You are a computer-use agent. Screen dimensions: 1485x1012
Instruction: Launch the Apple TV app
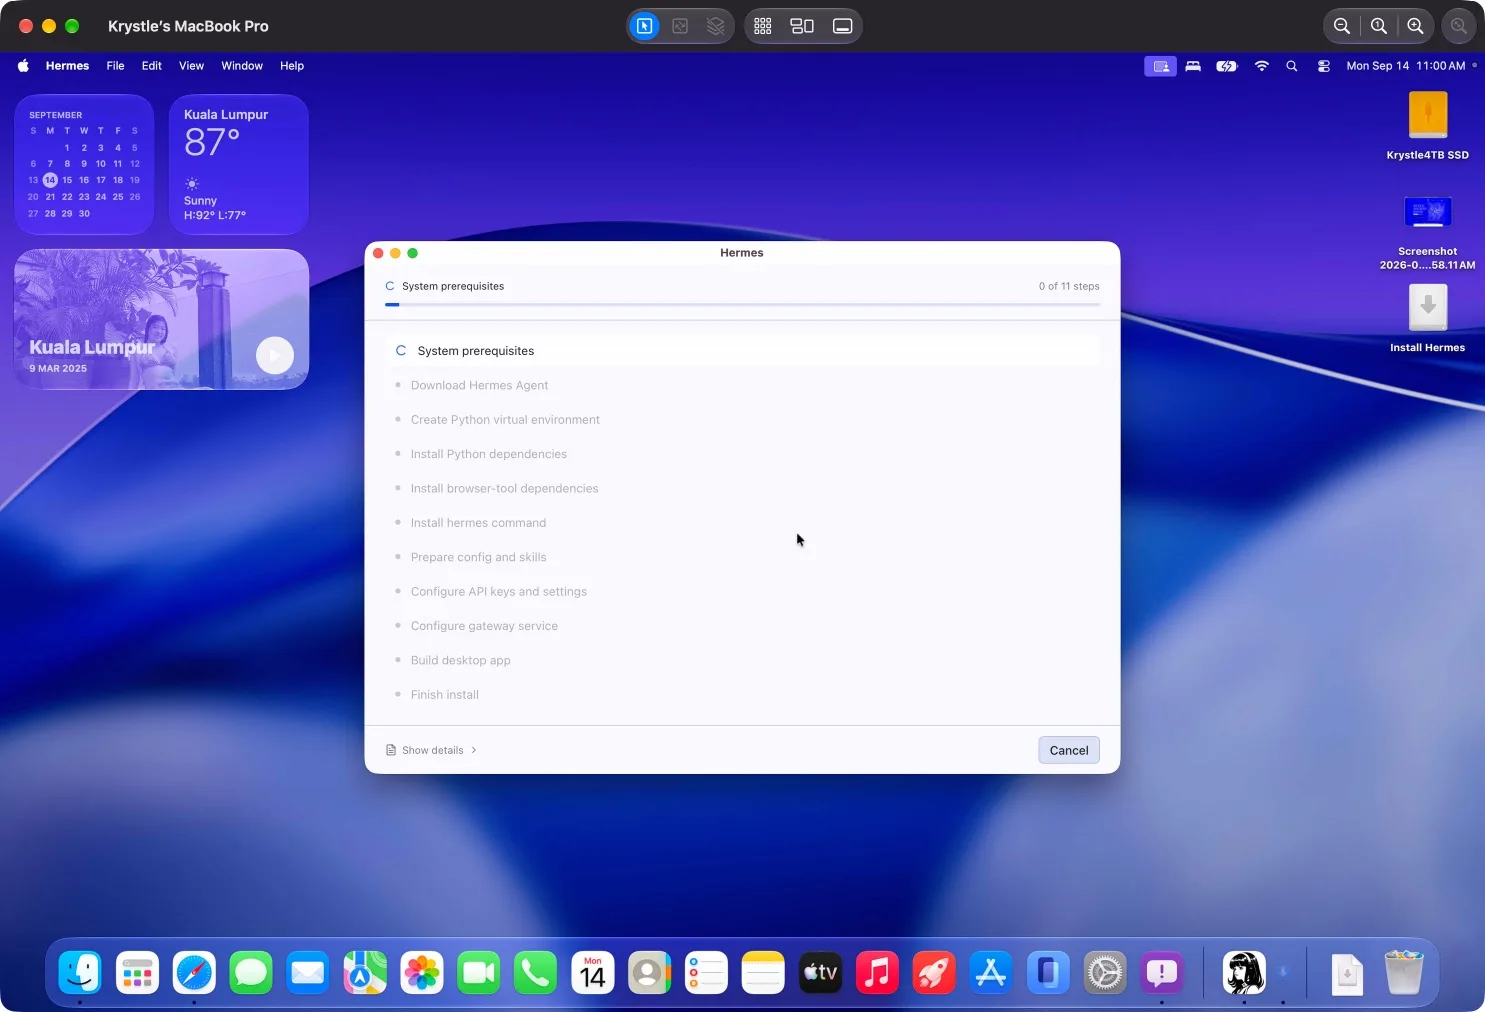[x=820, y=972]
